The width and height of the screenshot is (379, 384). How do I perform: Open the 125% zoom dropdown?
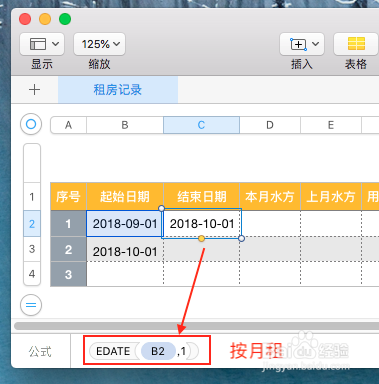(99, 44)
